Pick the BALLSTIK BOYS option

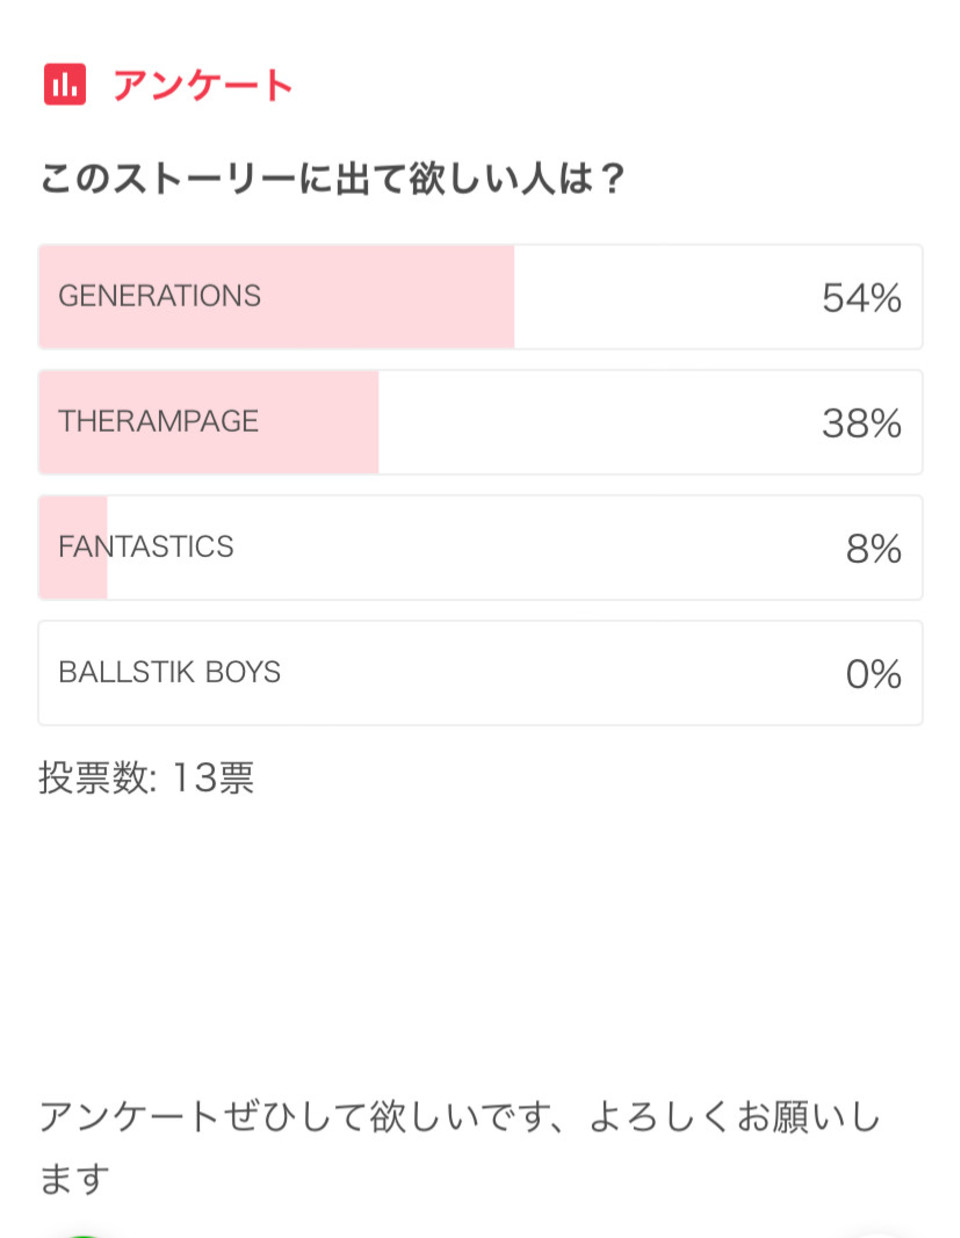170,672
